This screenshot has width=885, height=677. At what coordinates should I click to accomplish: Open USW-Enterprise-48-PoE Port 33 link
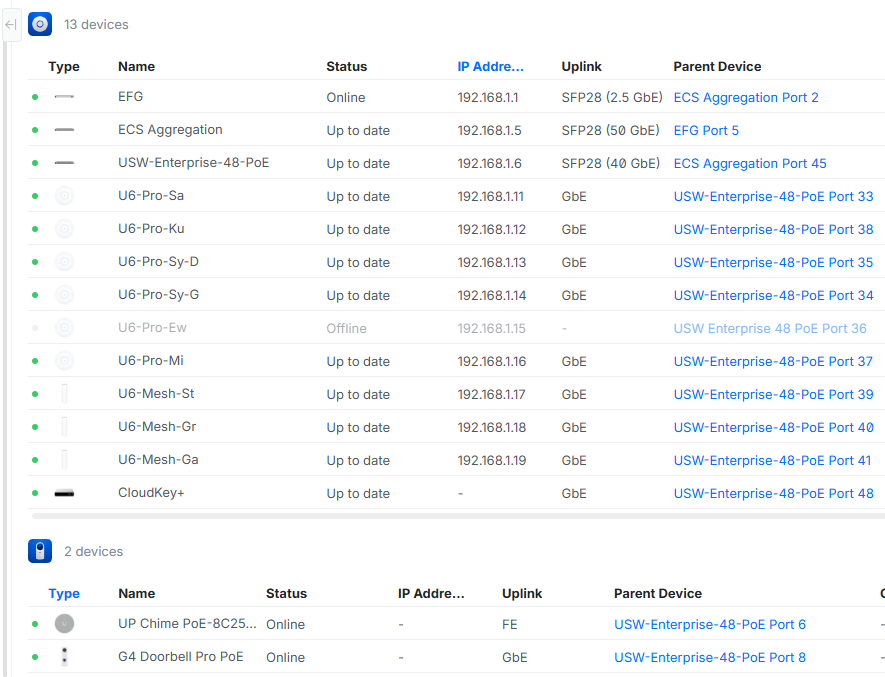coord(773,196)
